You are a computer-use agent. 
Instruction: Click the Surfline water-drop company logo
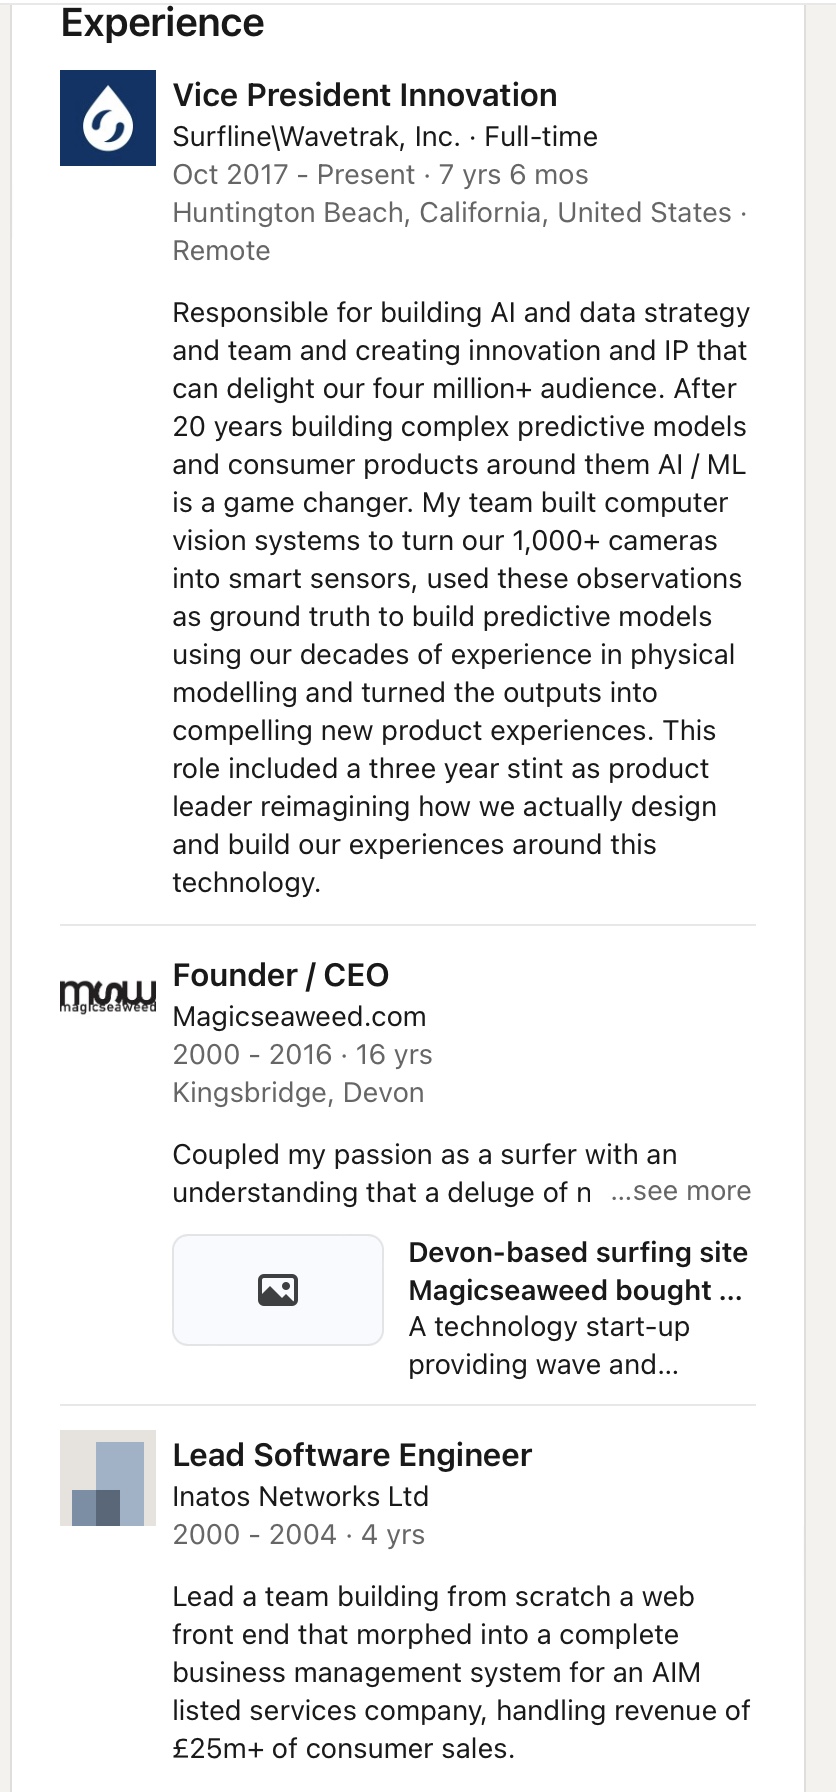coord(108,118)
